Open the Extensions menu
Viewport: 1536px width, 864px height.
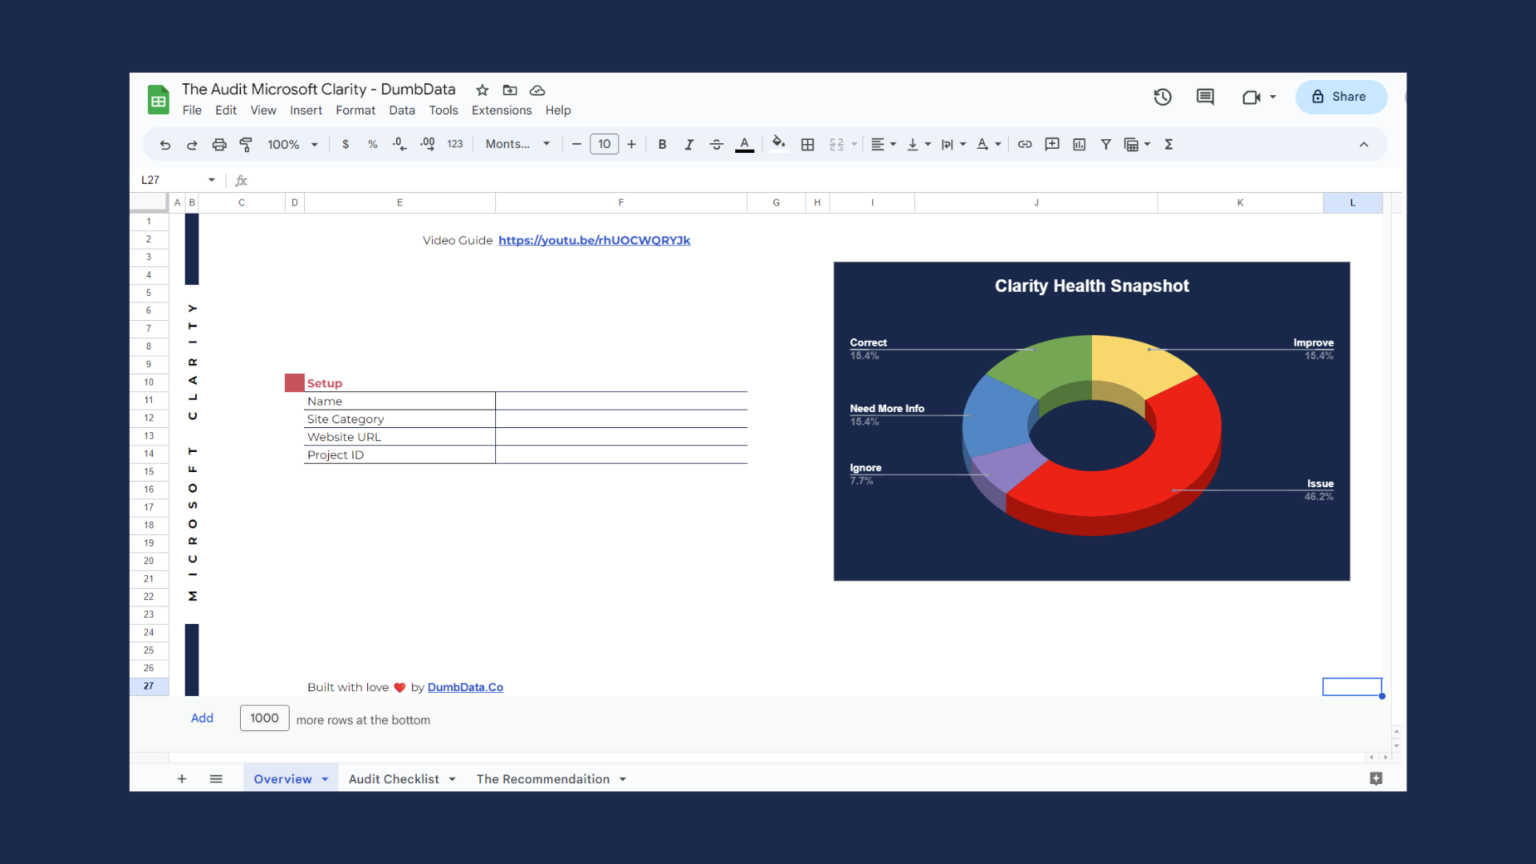[501, 111]
